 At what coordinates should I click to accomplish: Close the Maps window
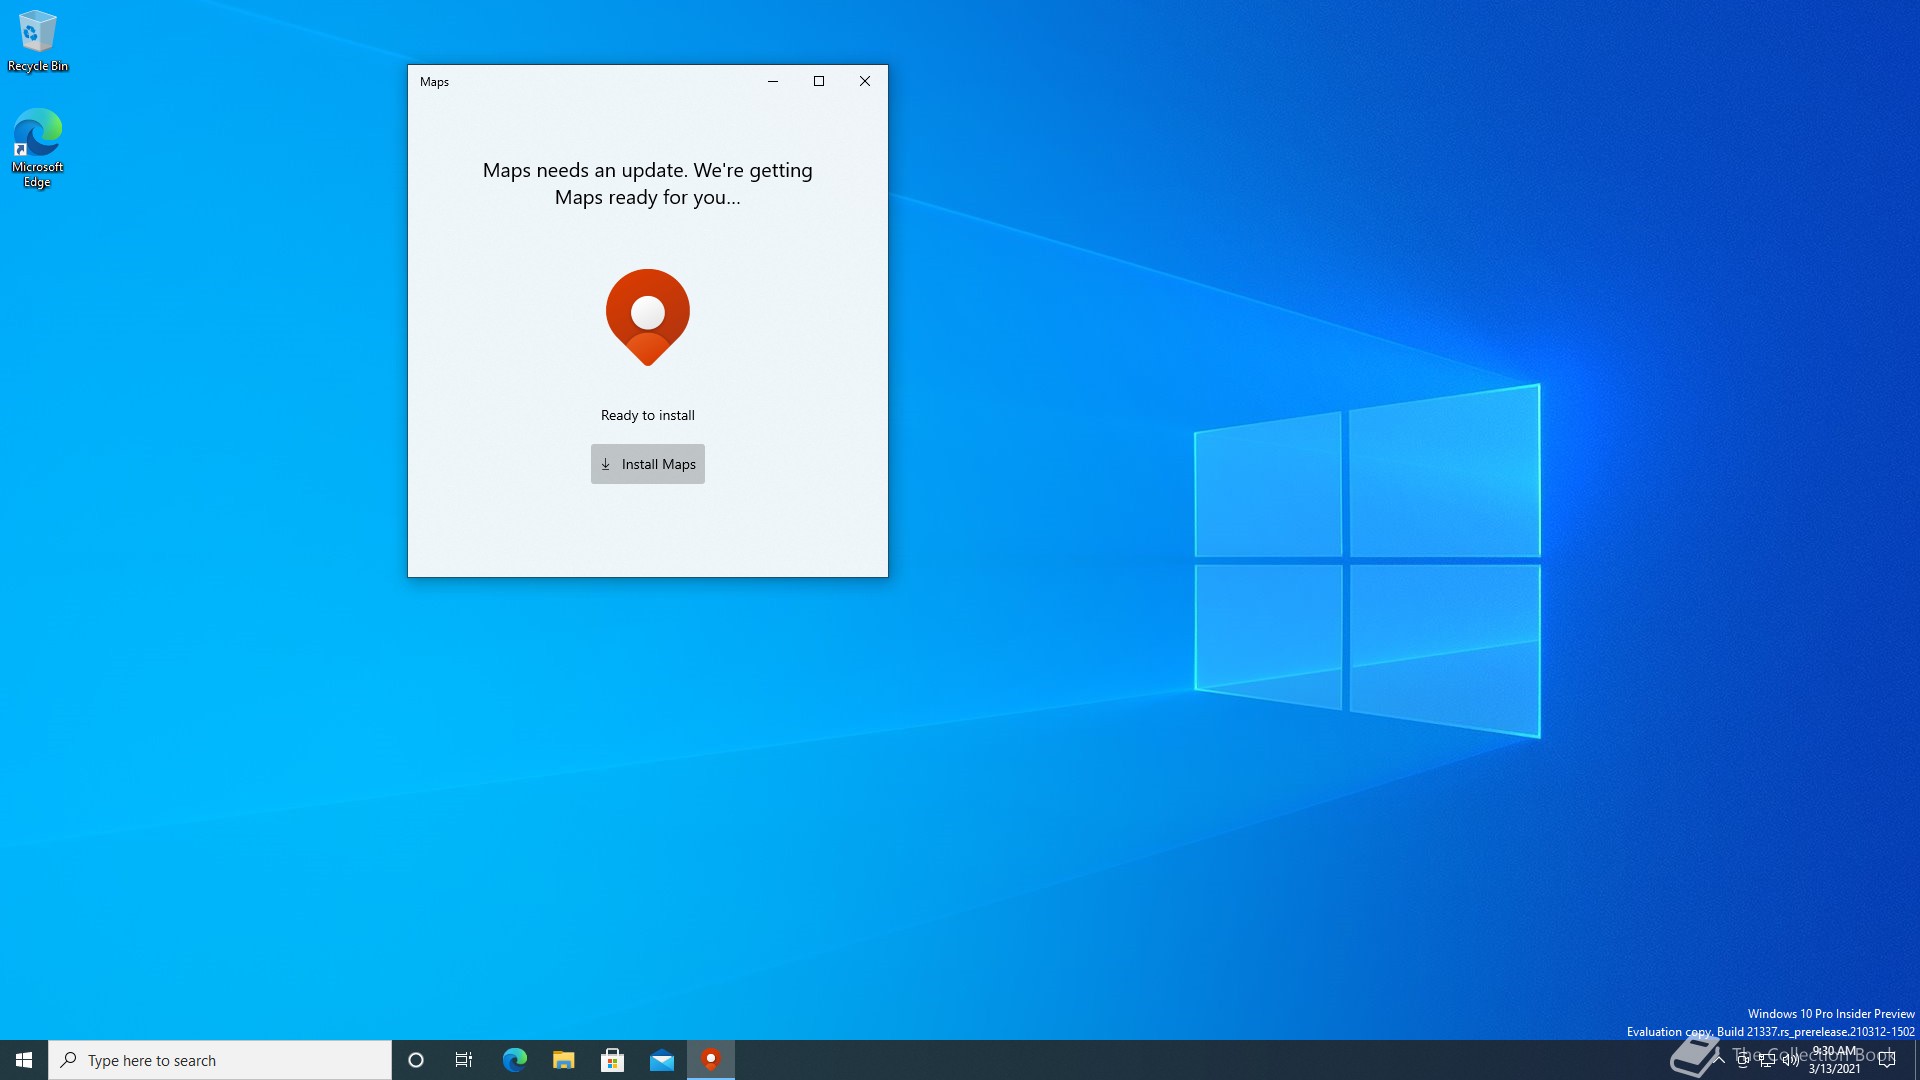(x=864, y=81)
